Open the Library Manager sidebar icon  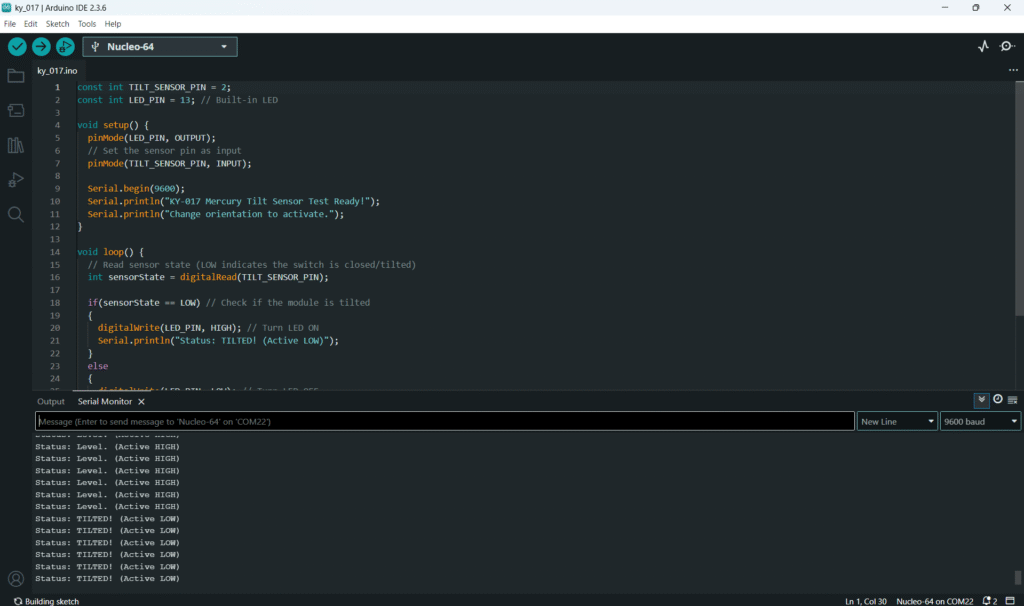(x=16, y=145)
